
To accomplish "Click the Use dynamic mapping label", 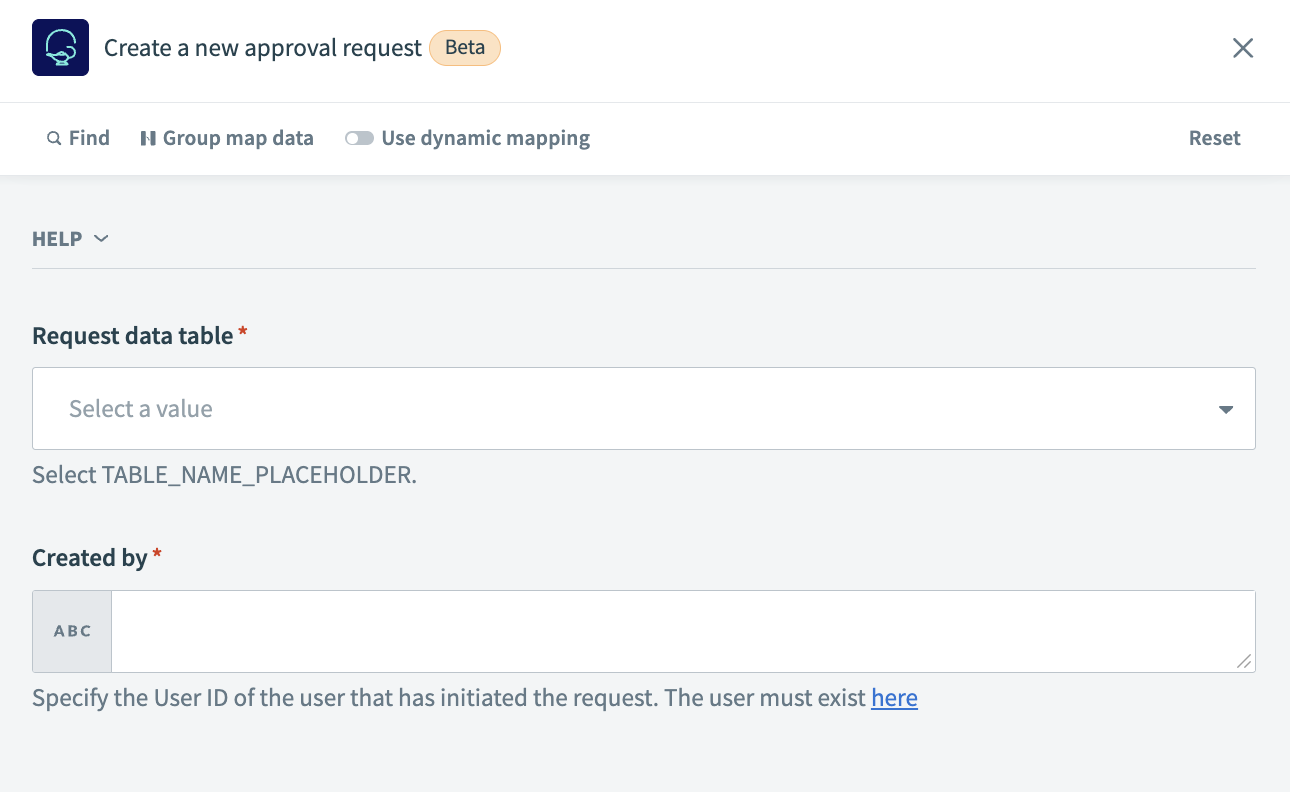I will tap(485, 138).
